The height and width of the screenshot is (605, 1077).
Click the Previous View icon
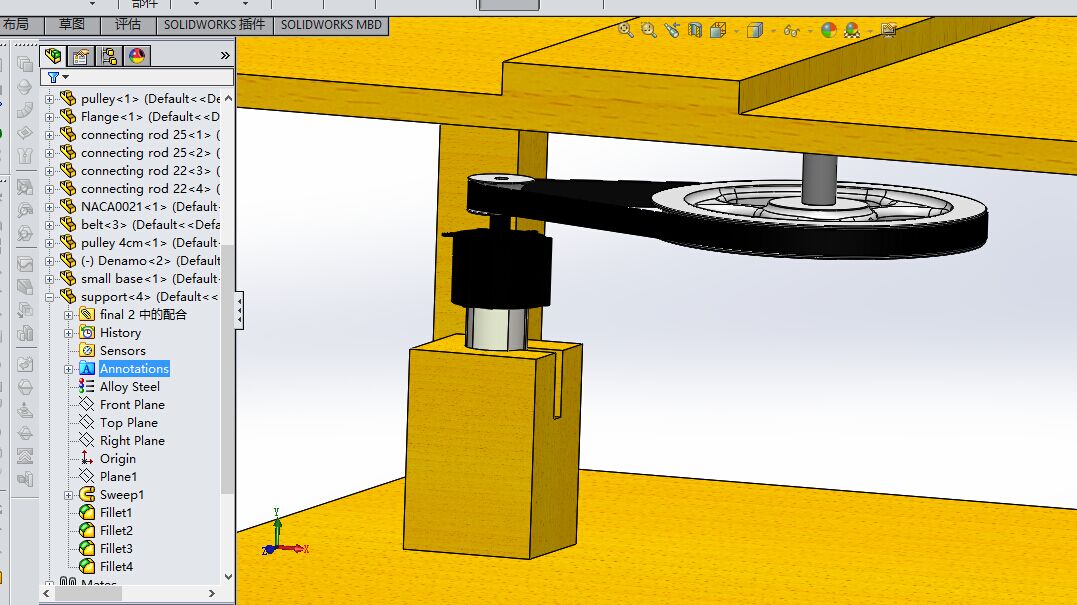tap(672, 30)
